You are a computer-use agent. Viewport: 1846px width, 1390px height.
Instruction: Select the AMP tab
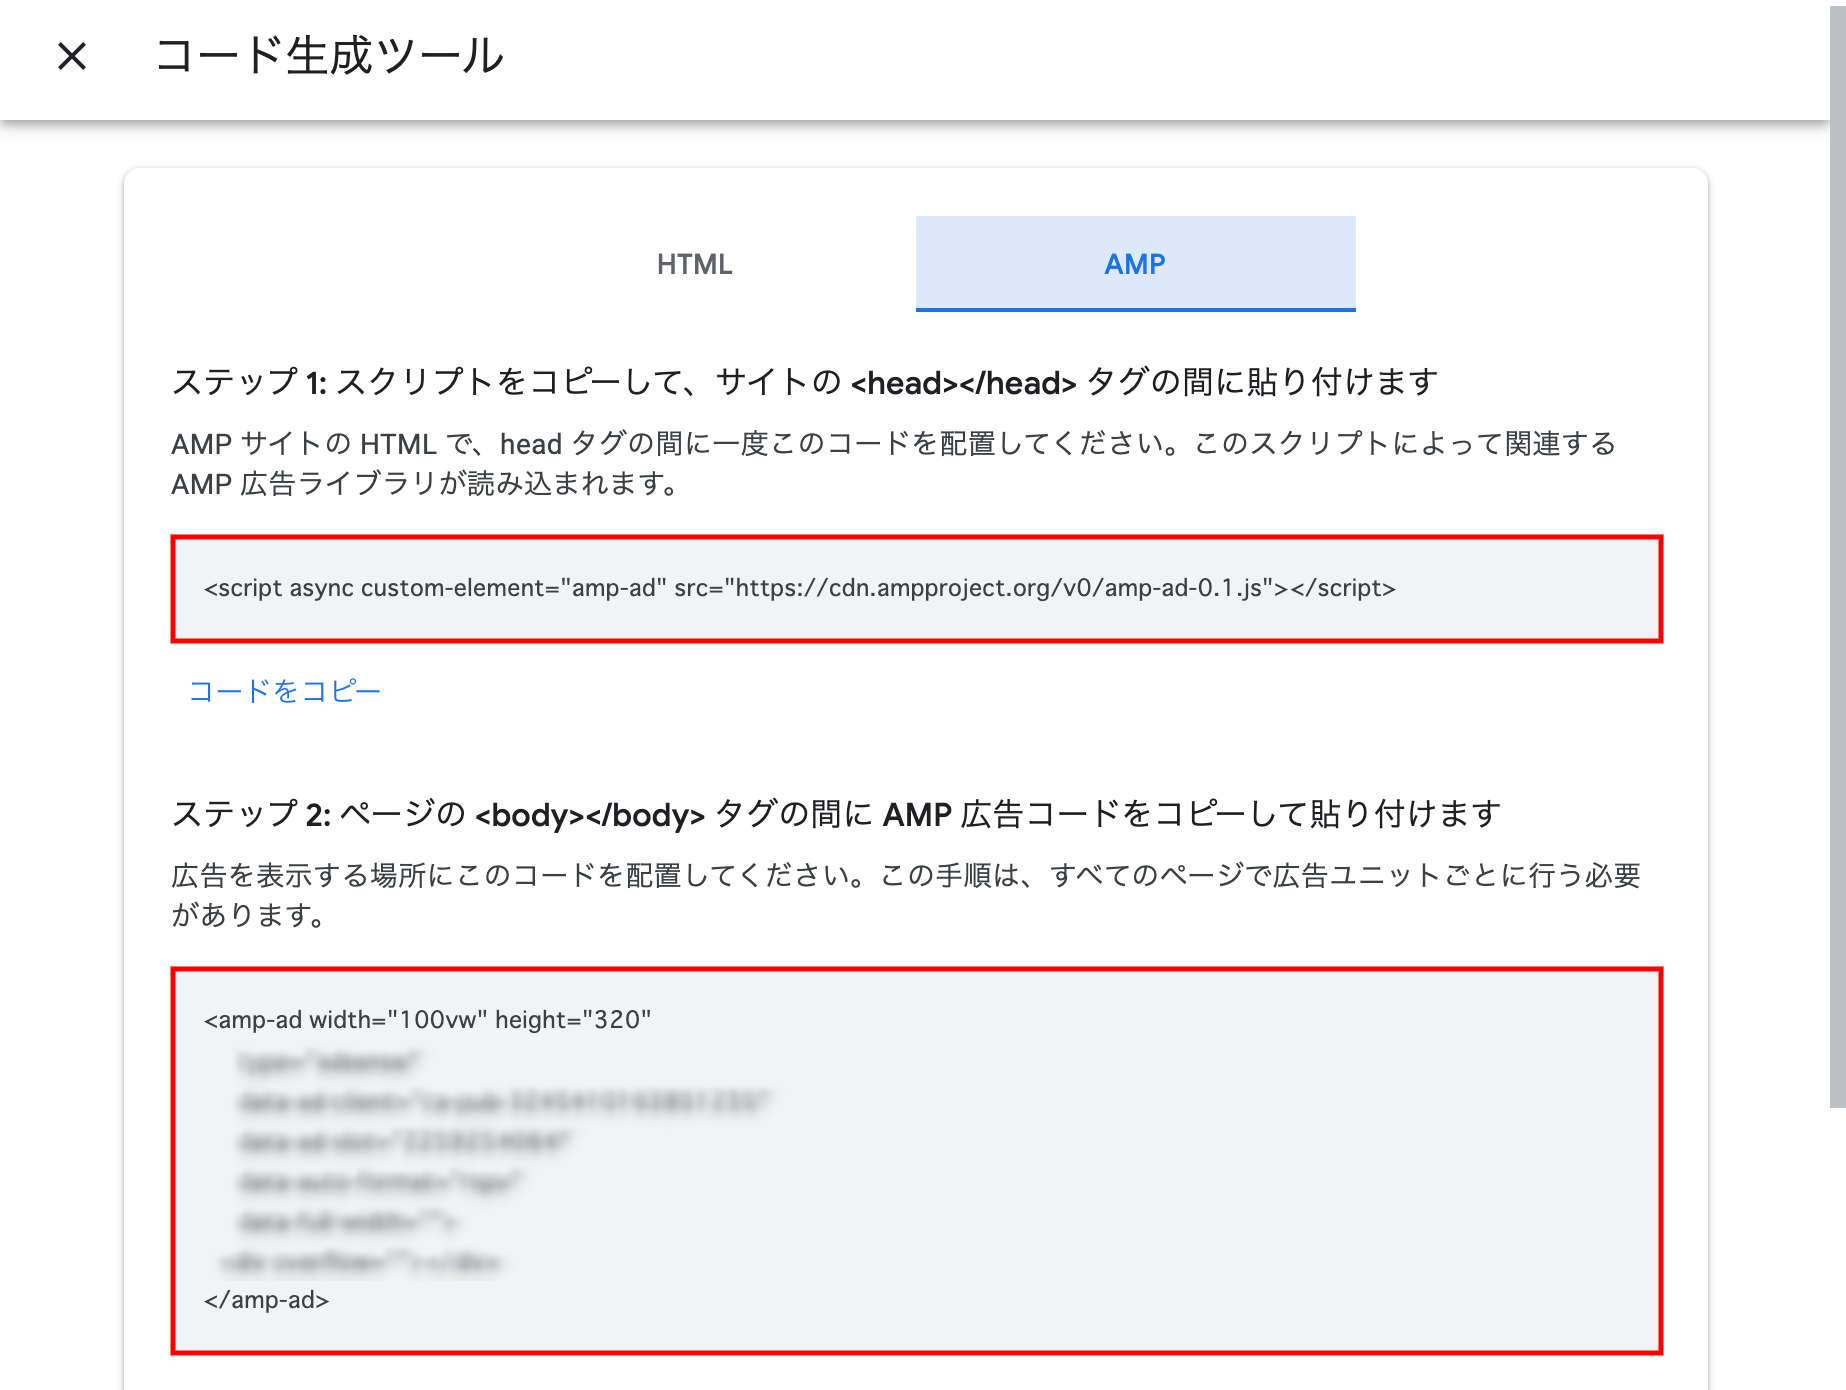pos(1135,264)
